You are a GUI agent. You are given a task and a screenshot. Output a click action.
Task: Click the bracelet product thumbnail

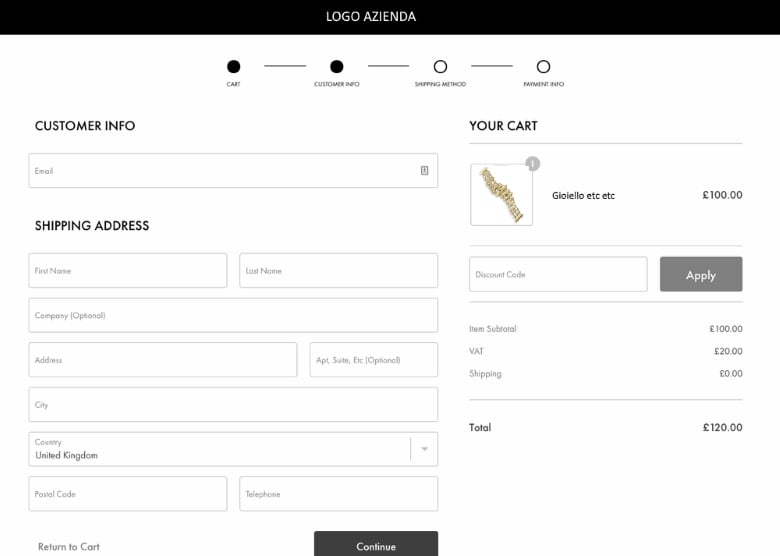tap(501, 194)
